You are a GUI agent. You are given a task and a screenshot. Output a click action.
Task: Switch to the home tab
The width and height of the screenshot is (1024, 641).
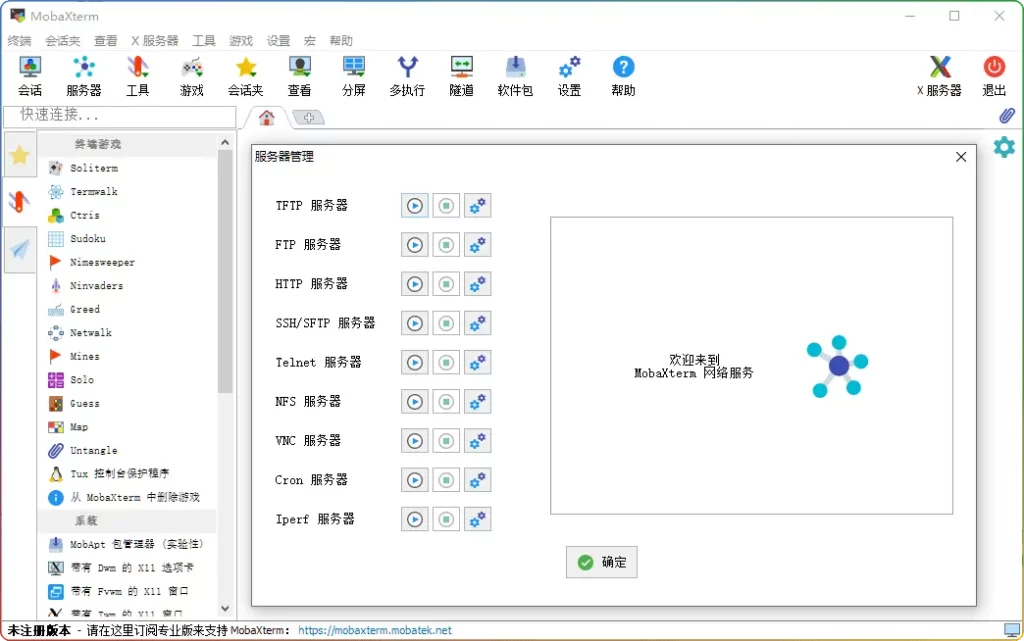(266, 117)
